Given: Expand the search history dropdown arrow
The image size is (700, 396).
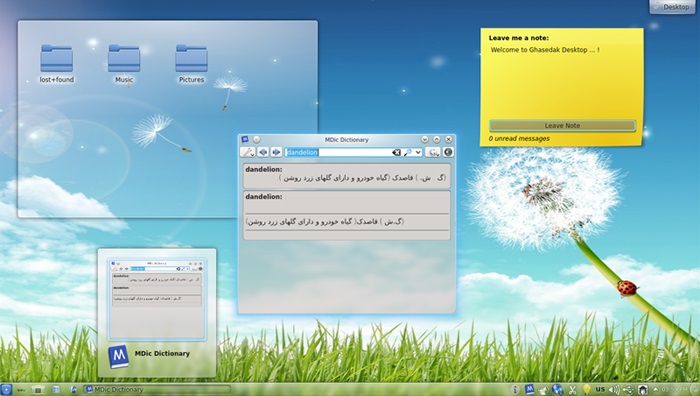Looking at the screenshot, I should (418, 152).
